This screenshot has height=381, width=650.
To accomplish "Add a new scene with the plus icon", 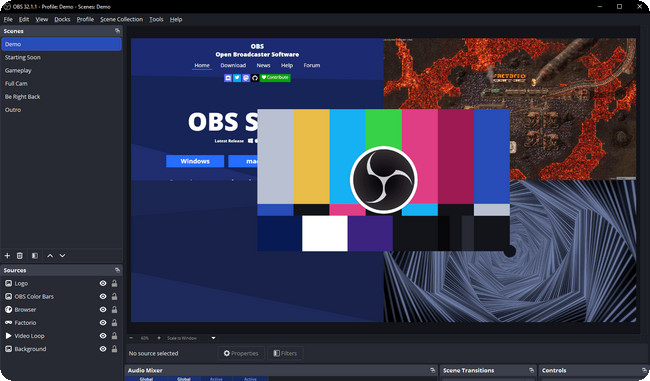I will pos(7,256).
